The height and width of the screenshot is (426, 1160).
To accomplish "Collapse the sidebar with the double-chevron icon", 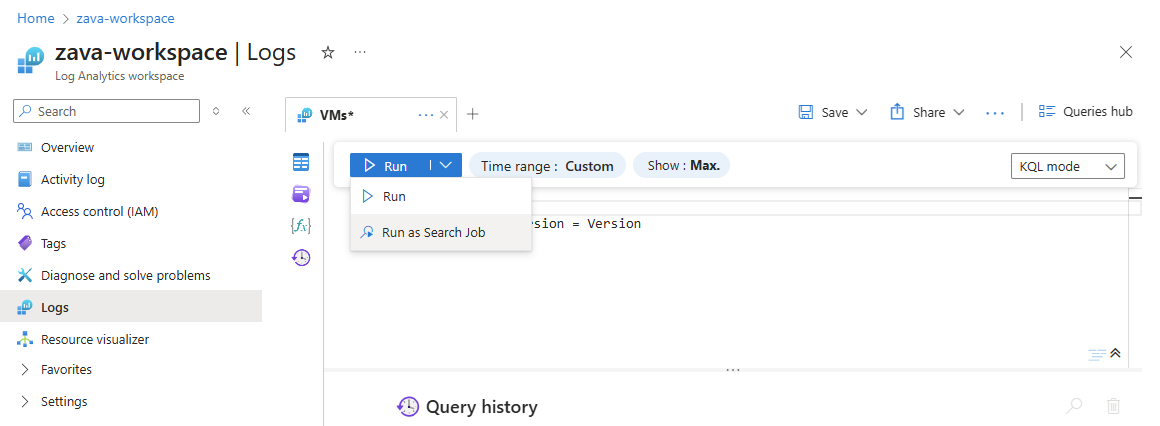I will 246,111.
